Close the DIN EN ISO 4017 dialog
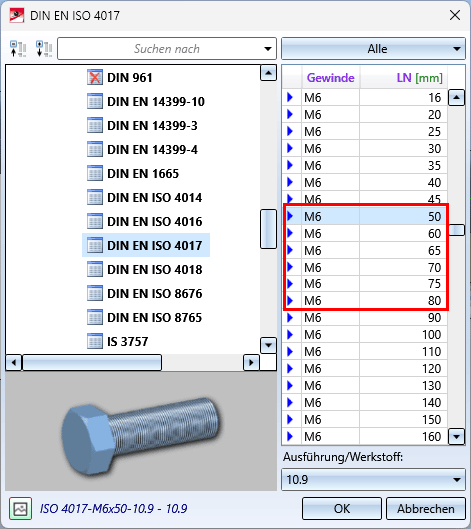This screenshot has height=529, width=471. [x=455, y=15]
